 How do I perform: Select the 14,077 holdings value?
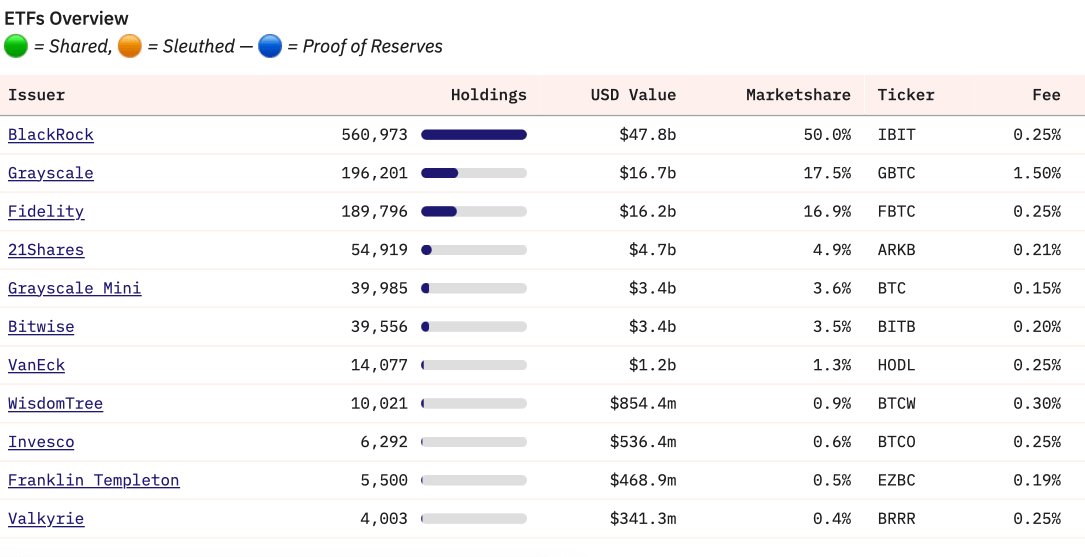pyautogui.click(x=379, y=365)
